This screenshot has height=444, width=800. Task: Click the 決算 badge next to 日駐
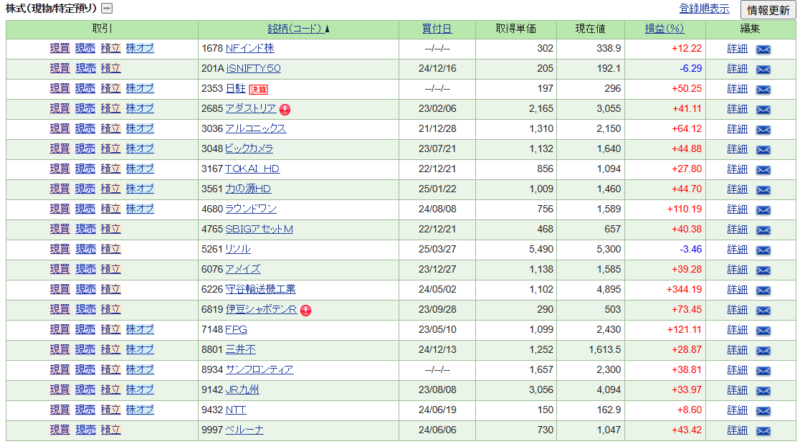coord(258,89)
